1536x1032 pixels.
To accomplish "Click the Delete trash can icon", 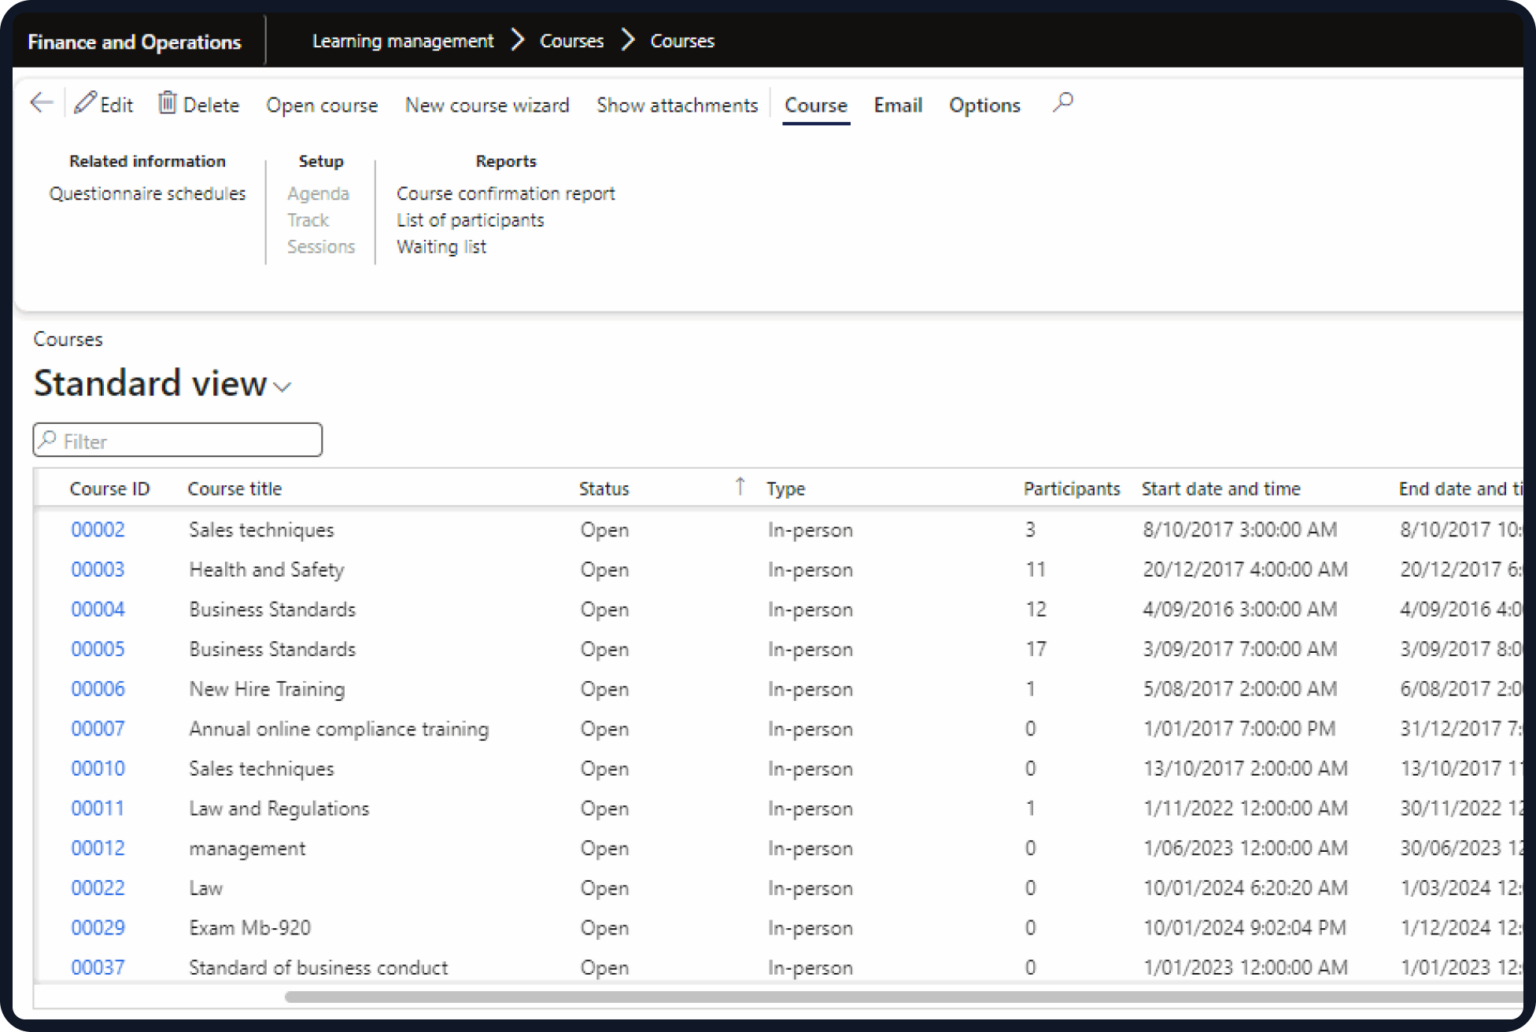I will pyautogui.click(x=167, y=103).
